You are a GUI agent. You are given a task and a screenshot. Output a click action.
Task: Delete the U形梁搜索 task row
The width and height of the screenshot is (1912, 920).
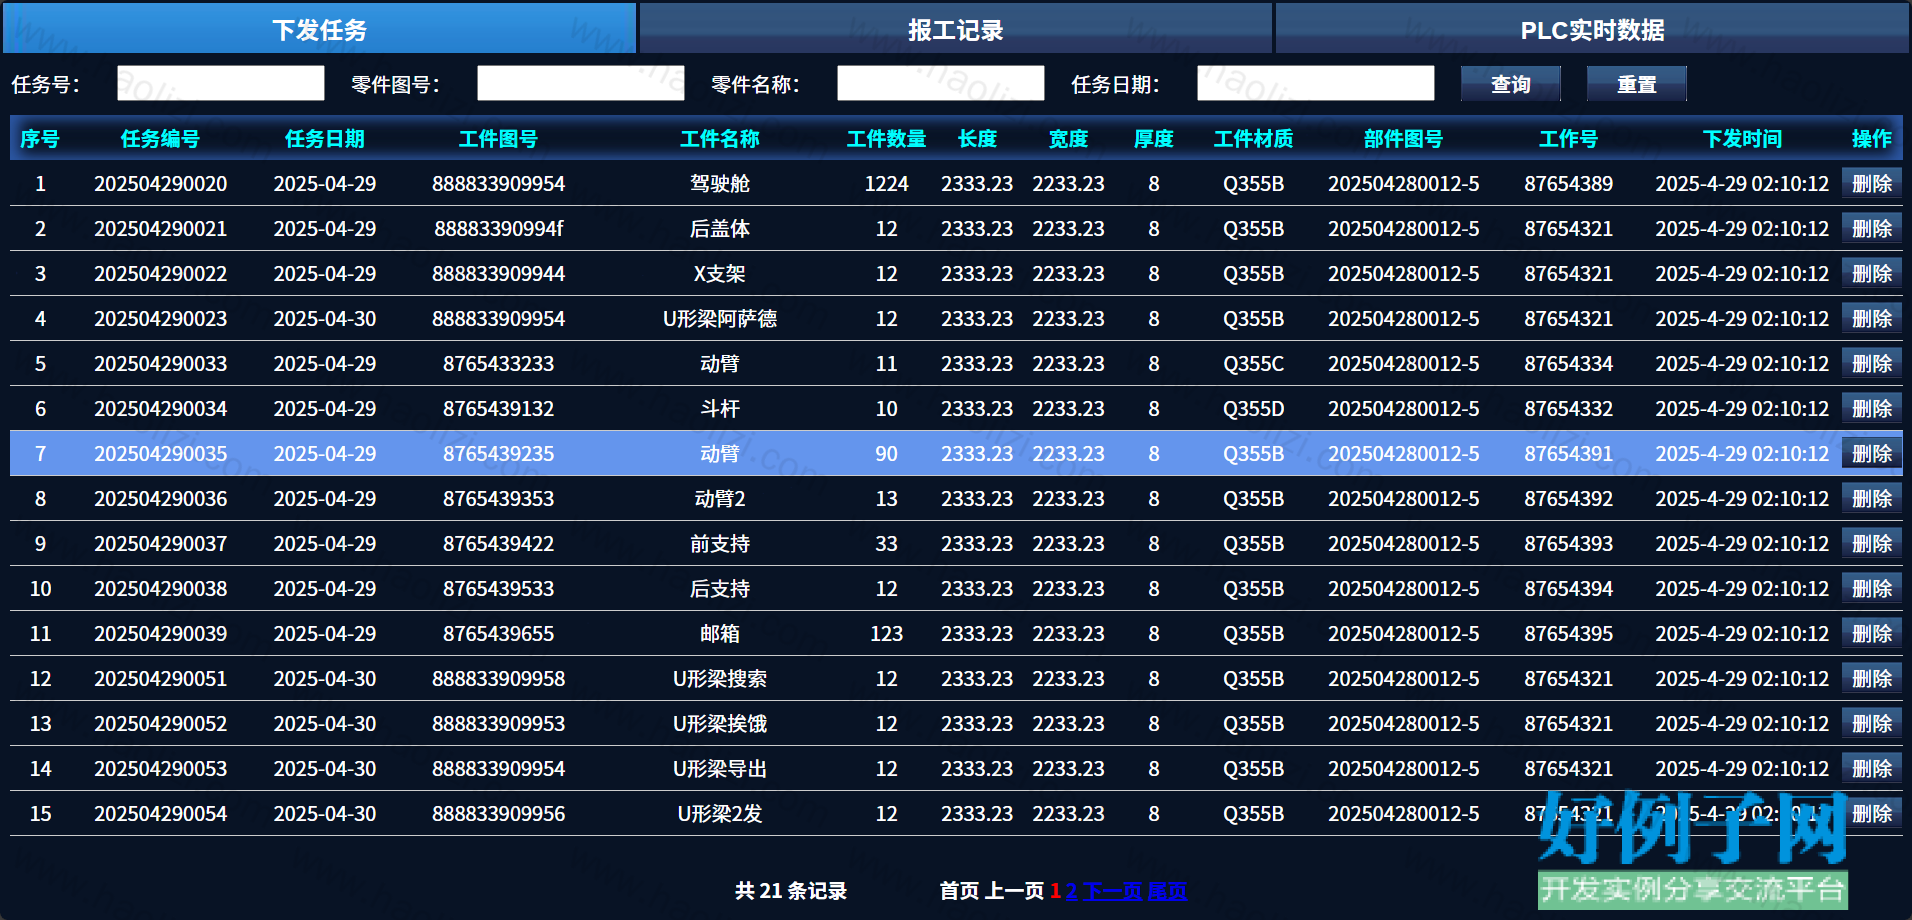[x=1872, y=678]
